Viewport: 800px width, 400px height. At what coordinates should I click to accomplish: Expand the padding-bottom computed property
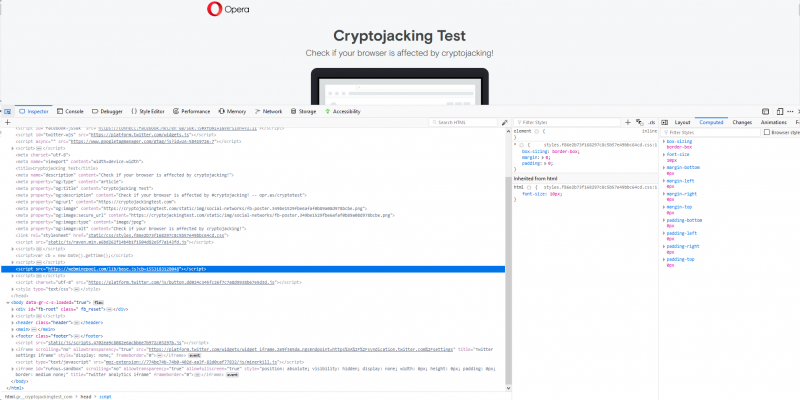tap(664, 220)
